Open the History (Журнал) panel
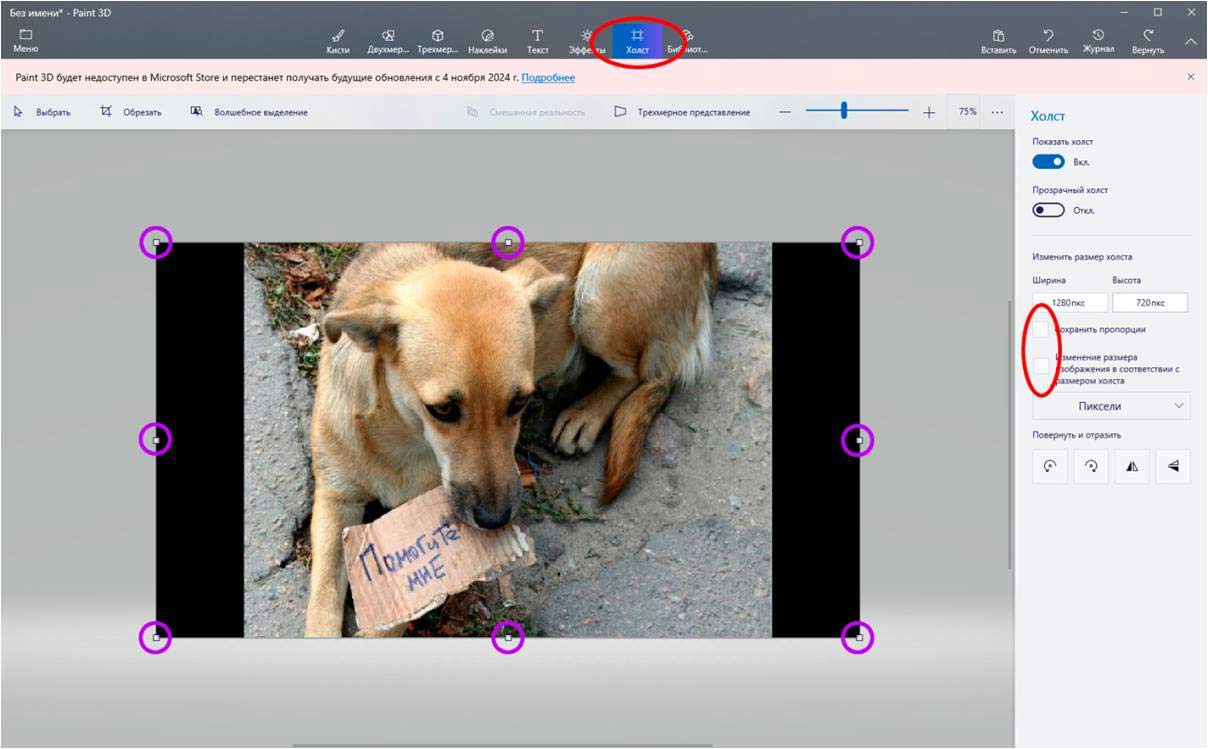This screenshot has width=1208, height=749. [x=1098, y=40]
